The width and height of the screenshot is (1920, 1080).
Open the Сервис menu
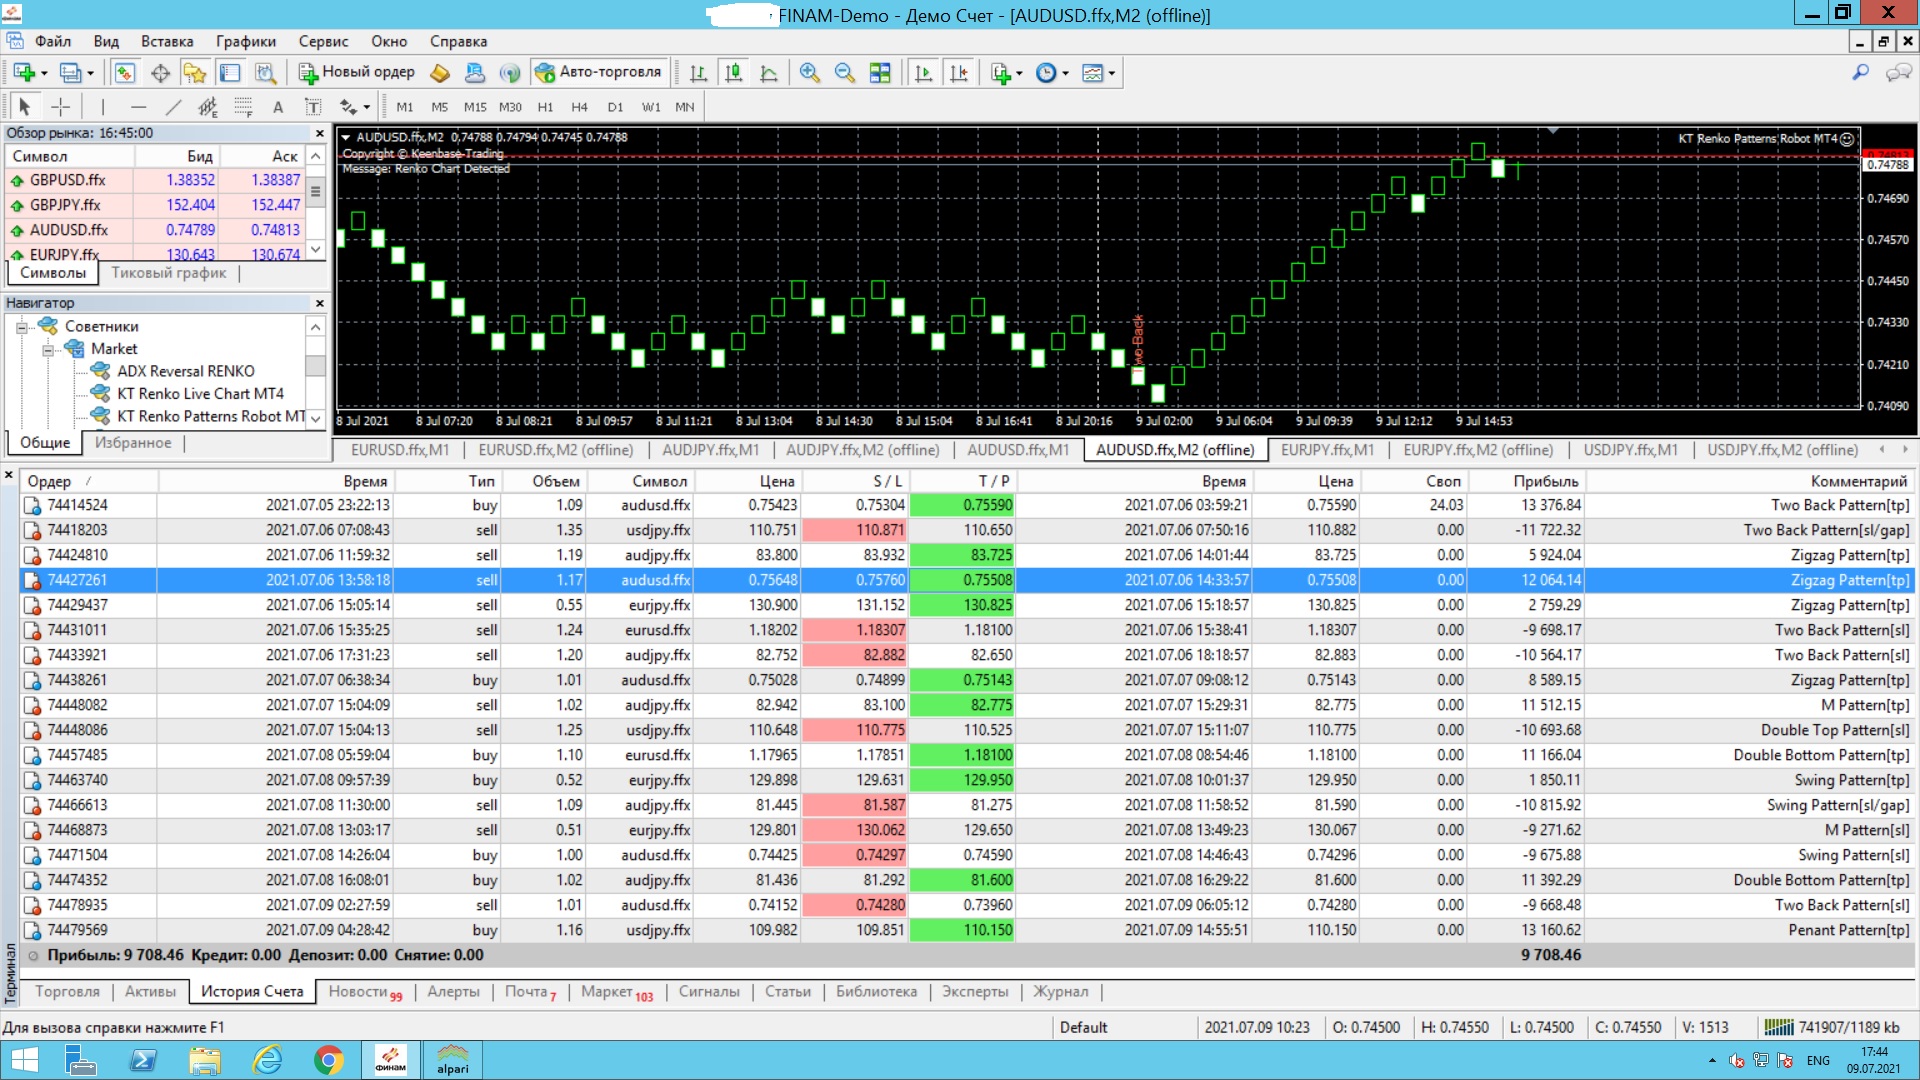pos(323,41)
